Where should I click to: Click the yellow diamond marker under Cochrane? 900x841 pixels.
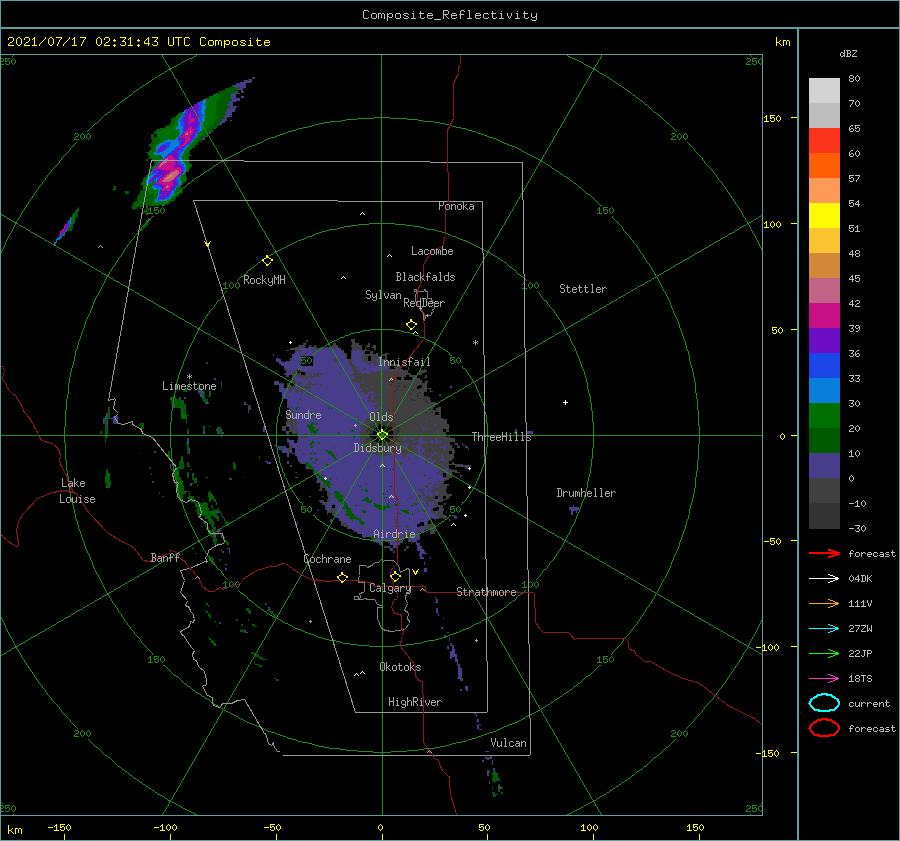click(x=342, y=578)
